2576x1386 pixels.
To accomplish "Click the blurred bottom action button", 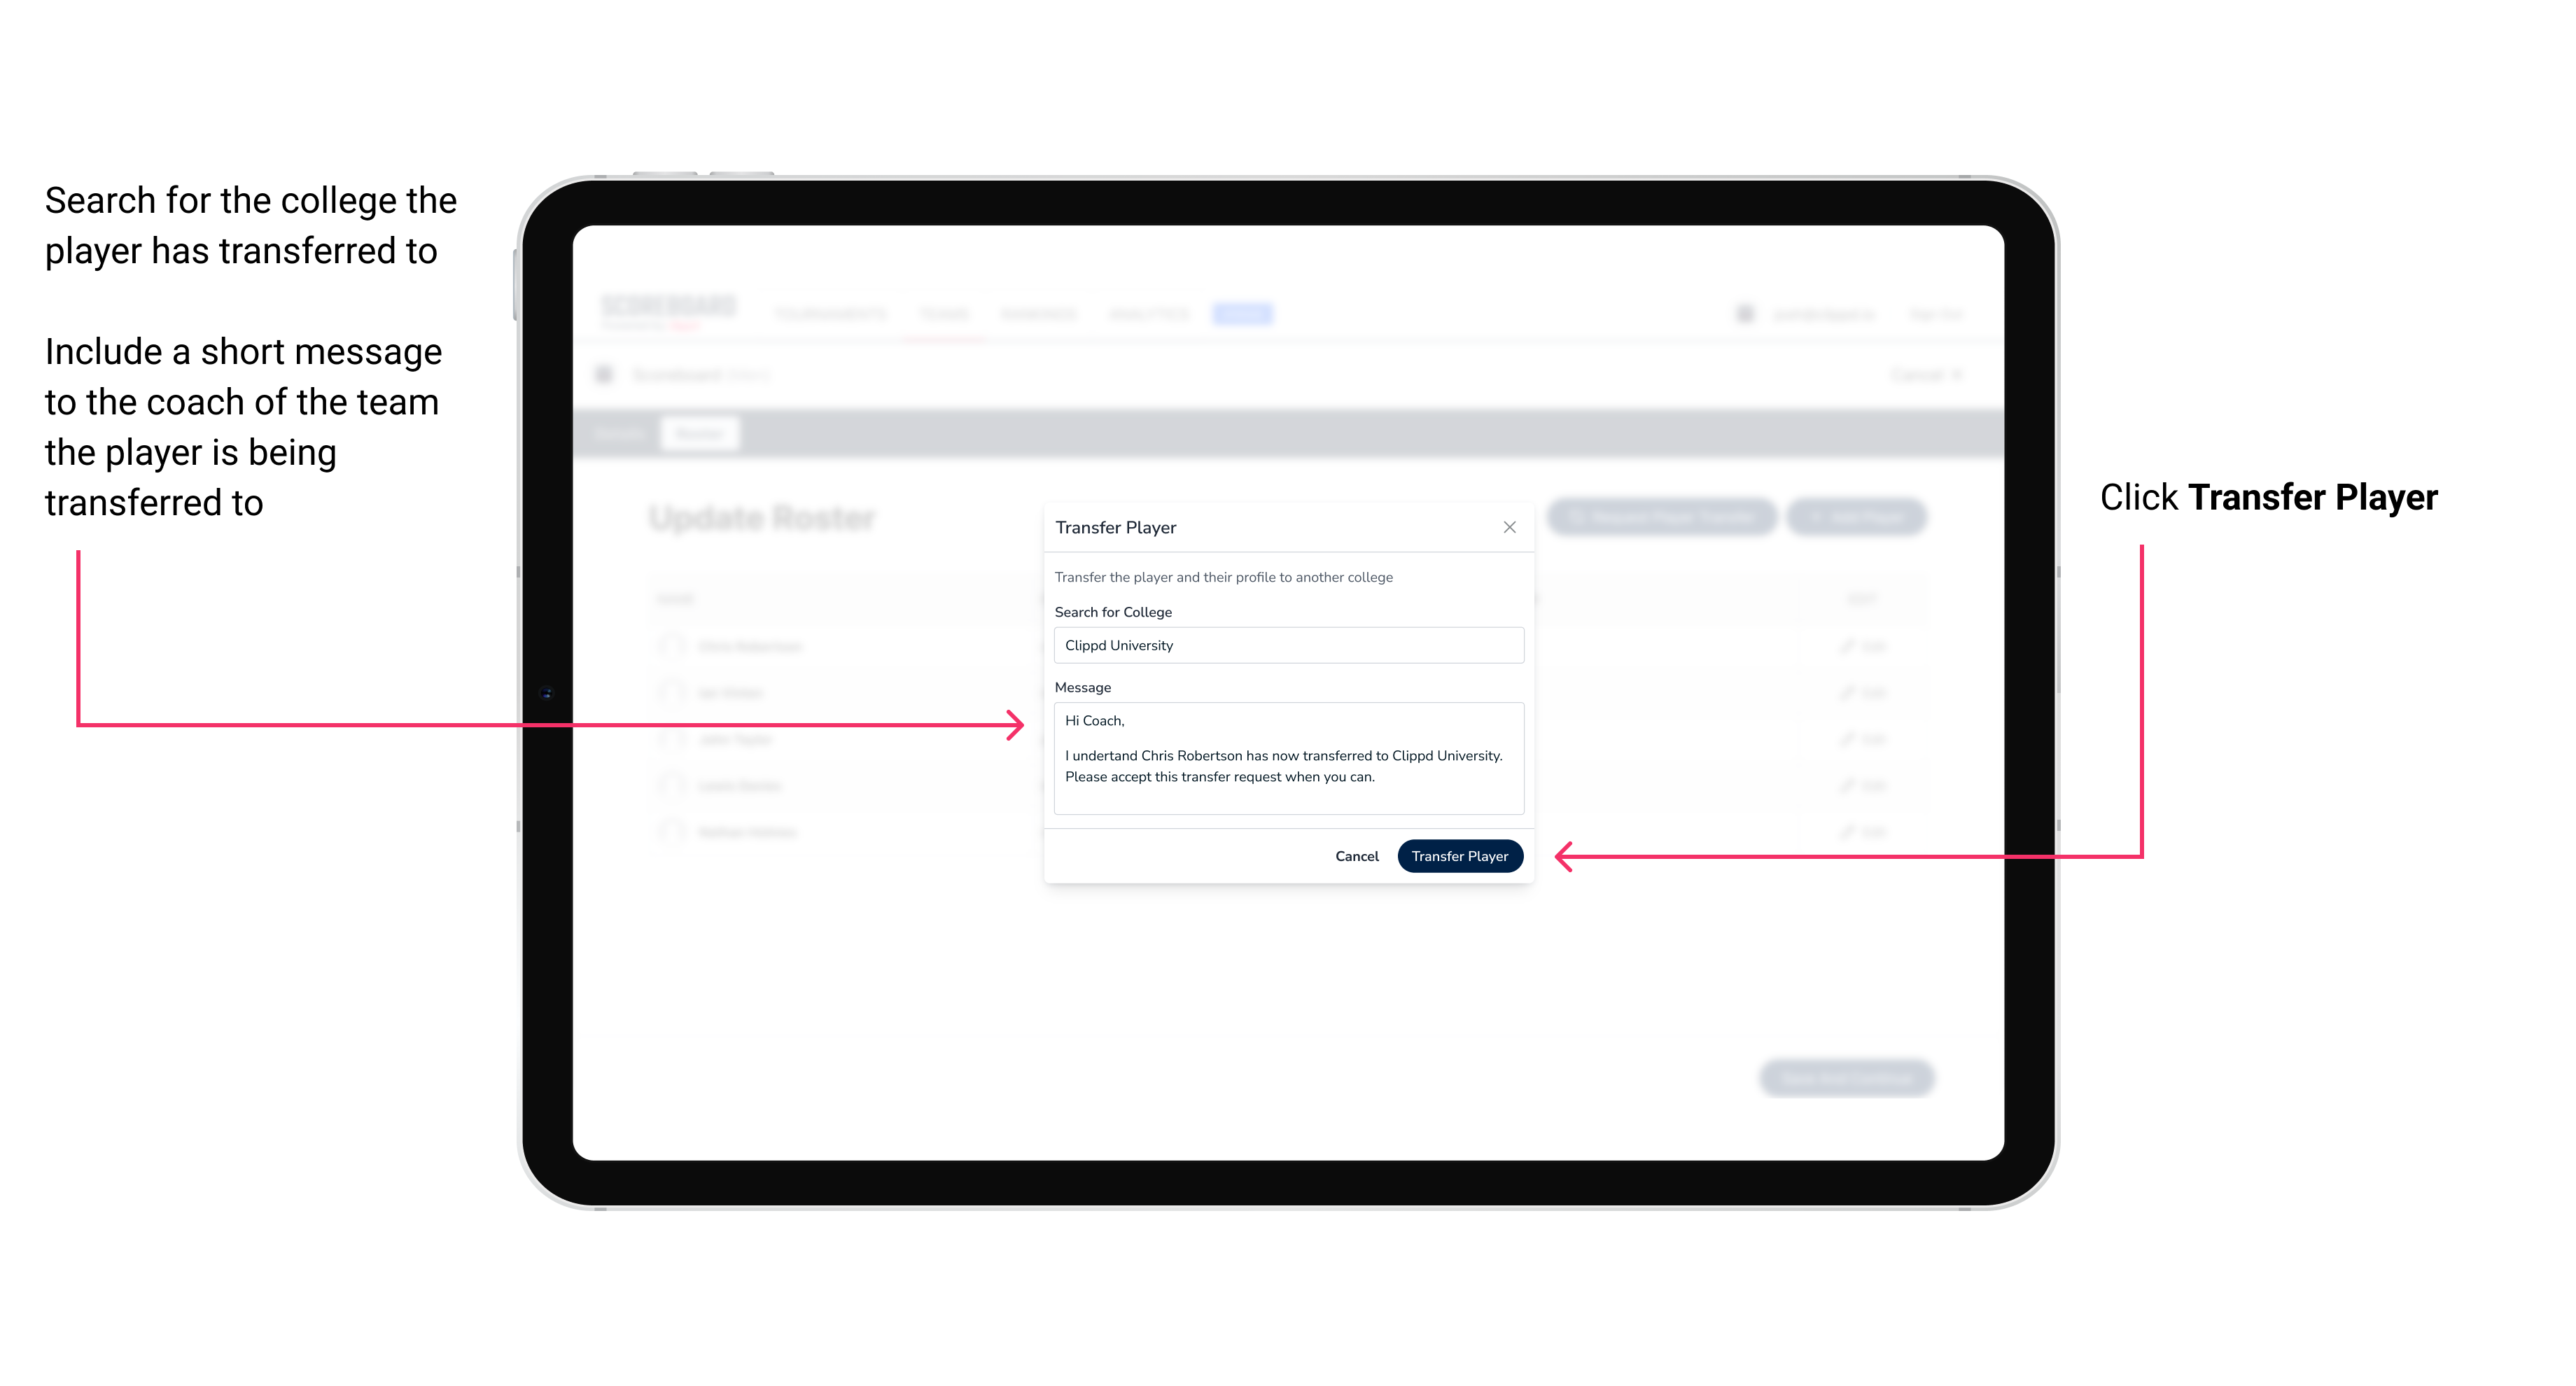I will [x=1849, y=1075].
